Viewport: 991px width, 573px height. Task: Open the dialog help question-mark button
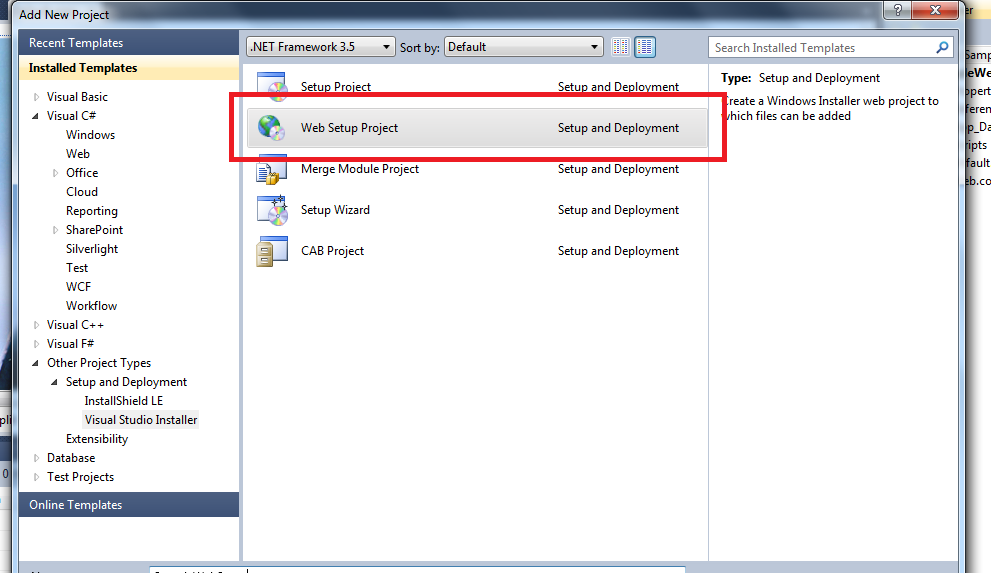897,10
